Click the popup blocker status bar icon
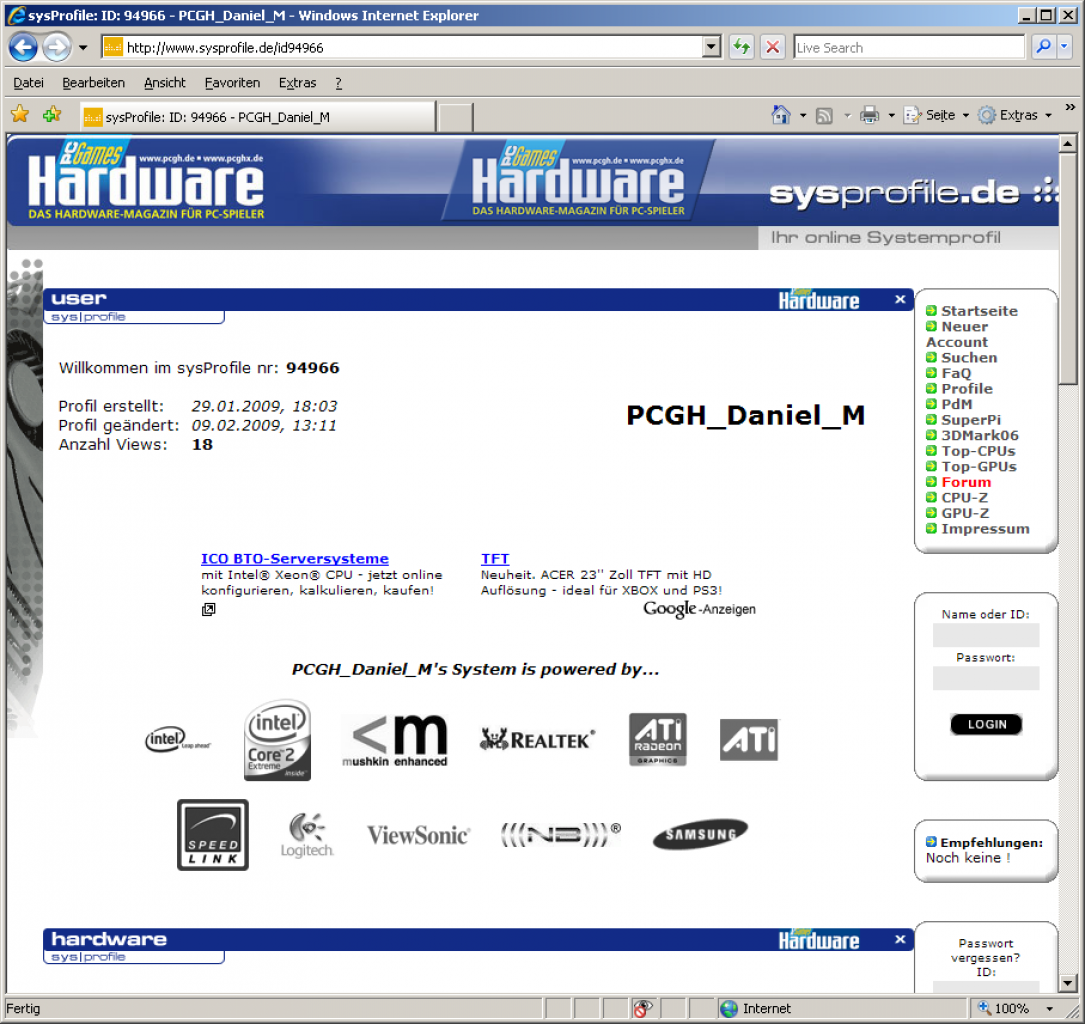The image size is (1085, 1024). click(x=643, y=1009)
